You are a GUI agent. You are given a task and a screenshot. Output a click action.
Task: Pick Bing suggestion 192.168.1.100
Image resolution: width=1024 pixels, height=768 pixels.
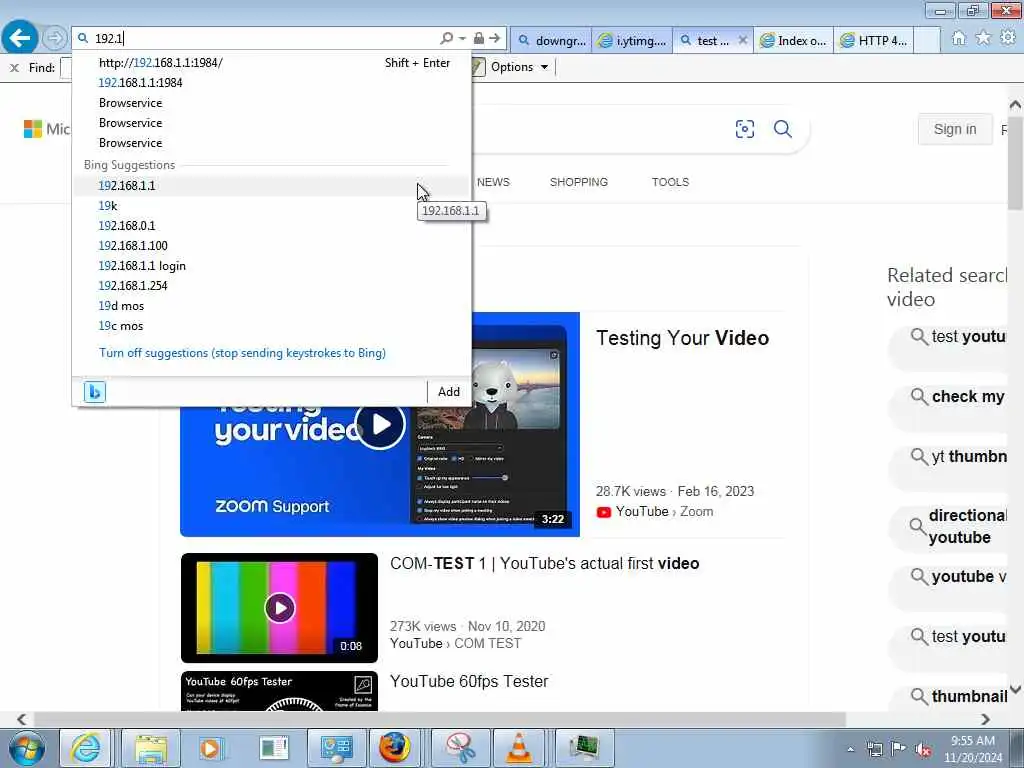coord(272,246)
